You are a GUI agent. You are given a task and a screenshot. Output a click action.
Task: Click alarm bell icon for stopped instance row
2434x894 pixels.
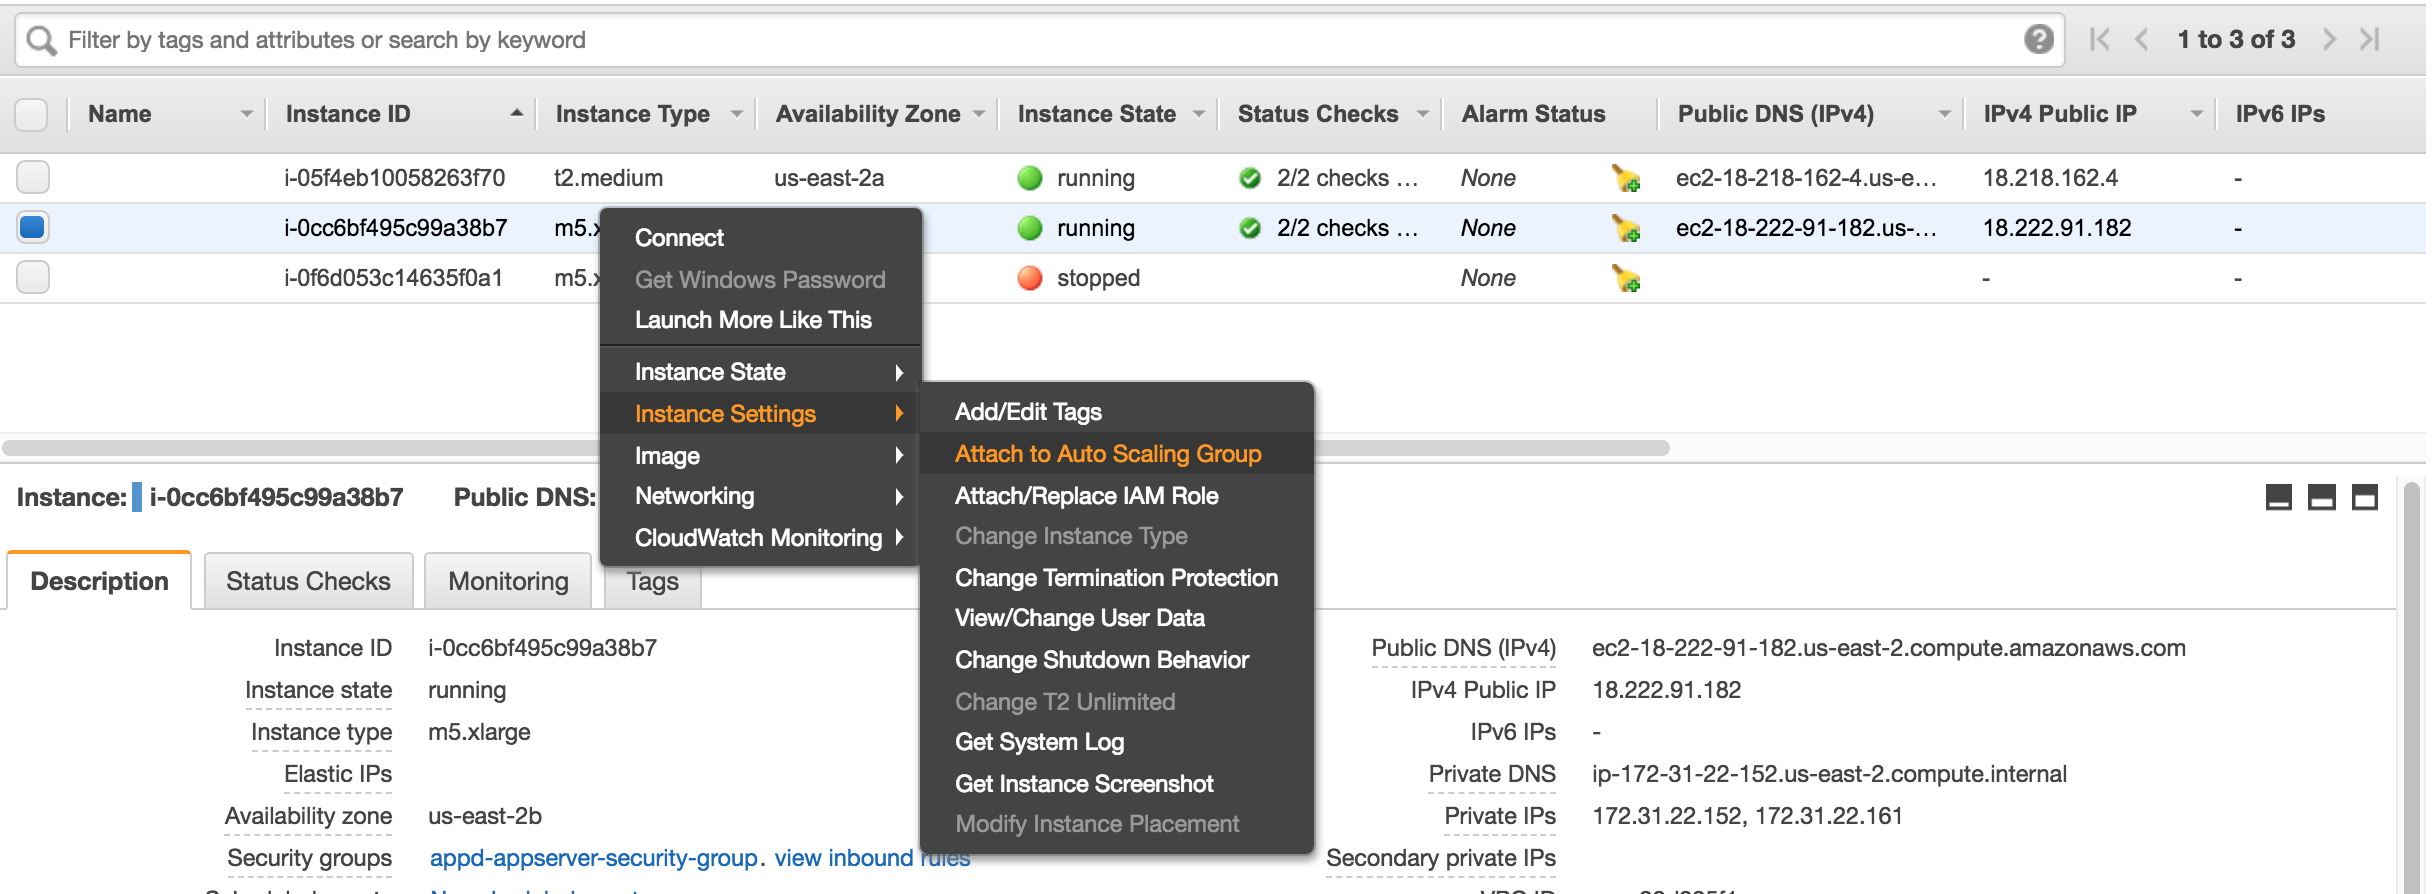pos(1626,278)
